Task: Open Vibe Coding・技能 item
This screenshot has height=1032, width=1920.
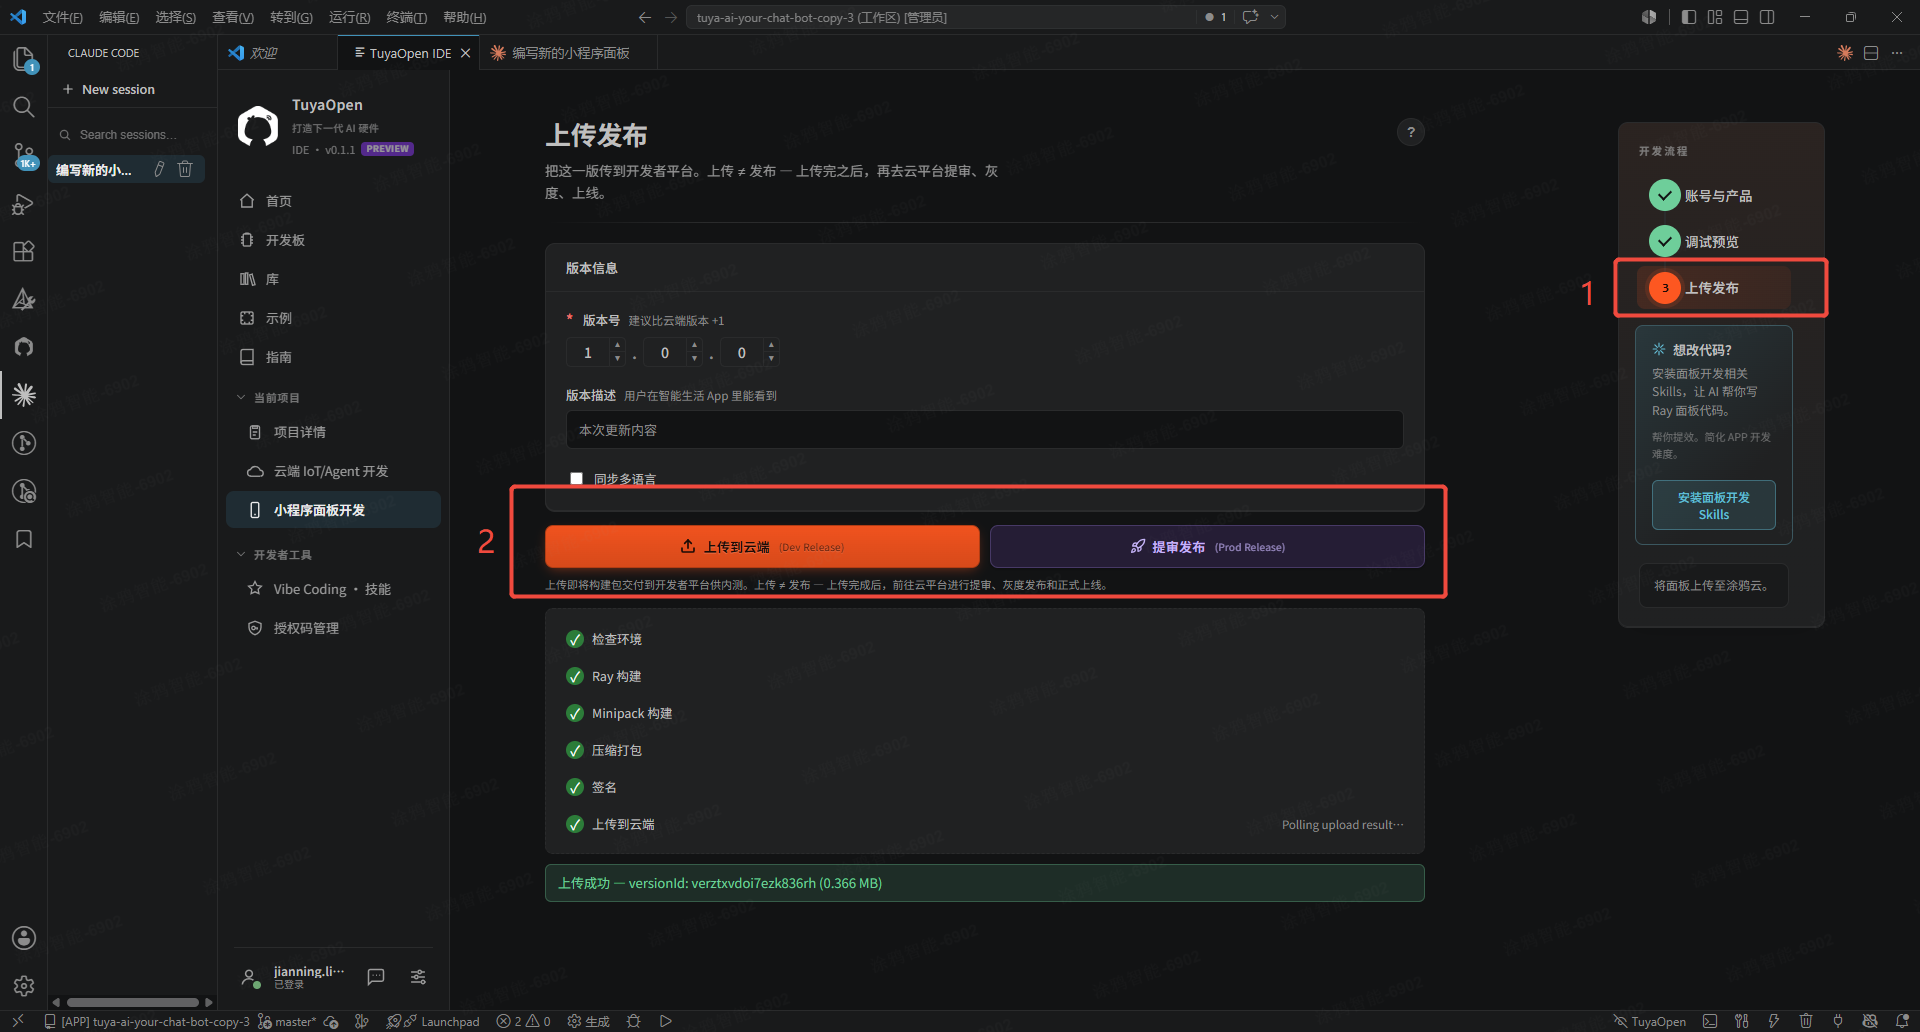Action: click(333, 589)
